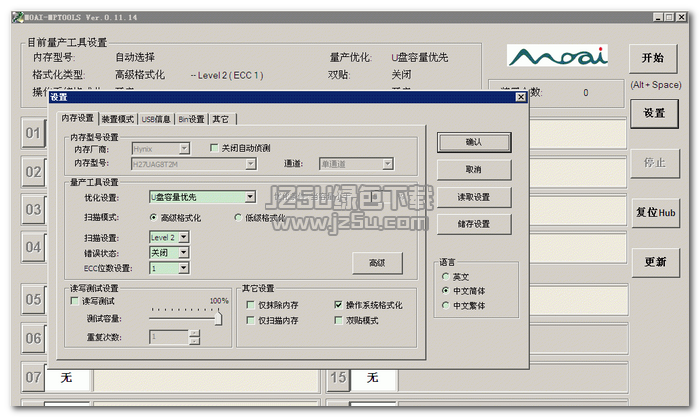700x417 pixels.
Task: Click the '-- Level 2 ( ECC 1 )' text
Action: point(227,75)
